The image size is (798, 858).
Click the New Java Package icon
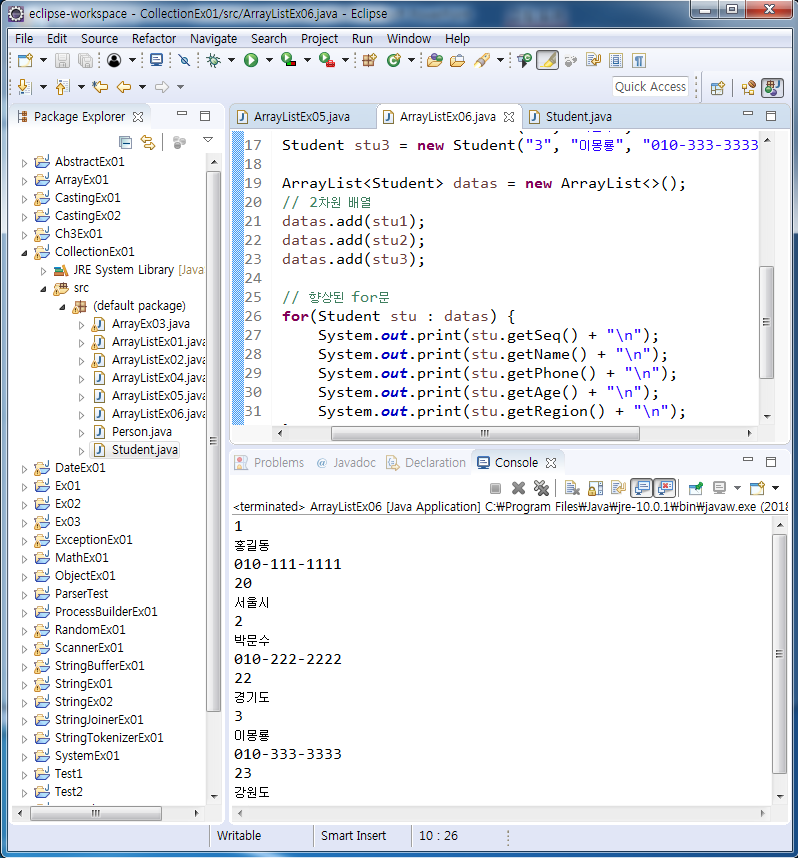coord(369,60)
